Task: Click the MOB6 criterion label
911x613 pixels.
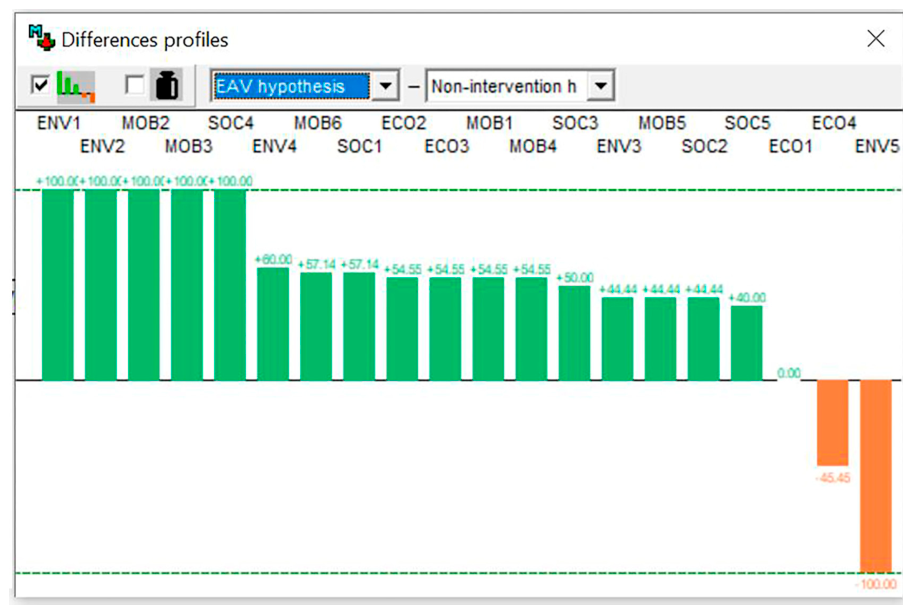Action: (x=318, y=123)
